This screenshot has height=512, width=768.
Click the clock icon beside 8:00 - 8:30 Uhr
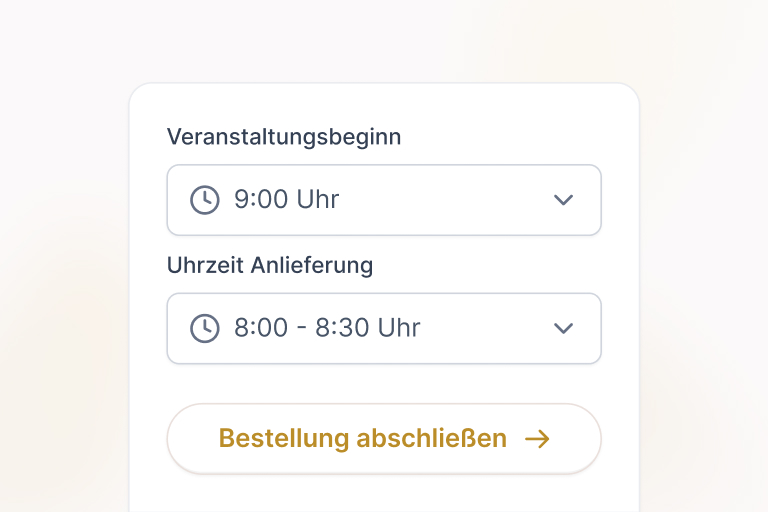[204, 328]
